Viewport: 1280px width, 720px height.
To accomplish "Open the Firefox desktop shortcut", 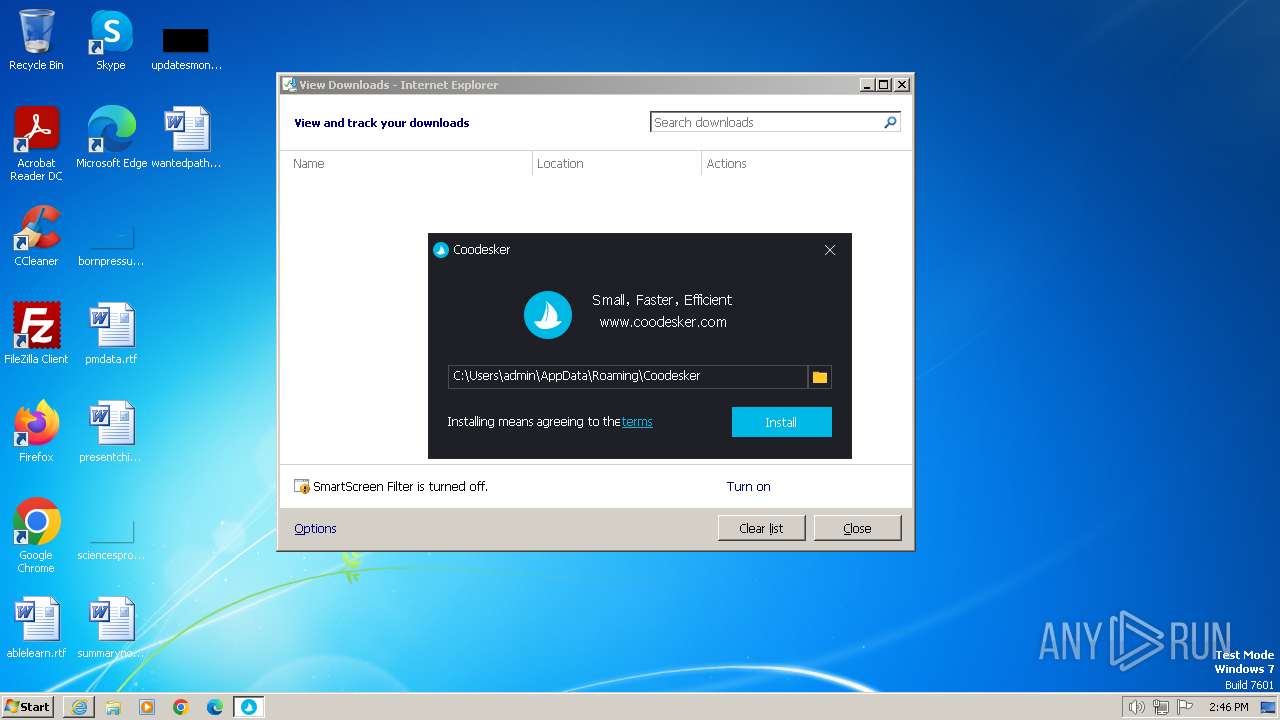I will click(x=36, y=431).
